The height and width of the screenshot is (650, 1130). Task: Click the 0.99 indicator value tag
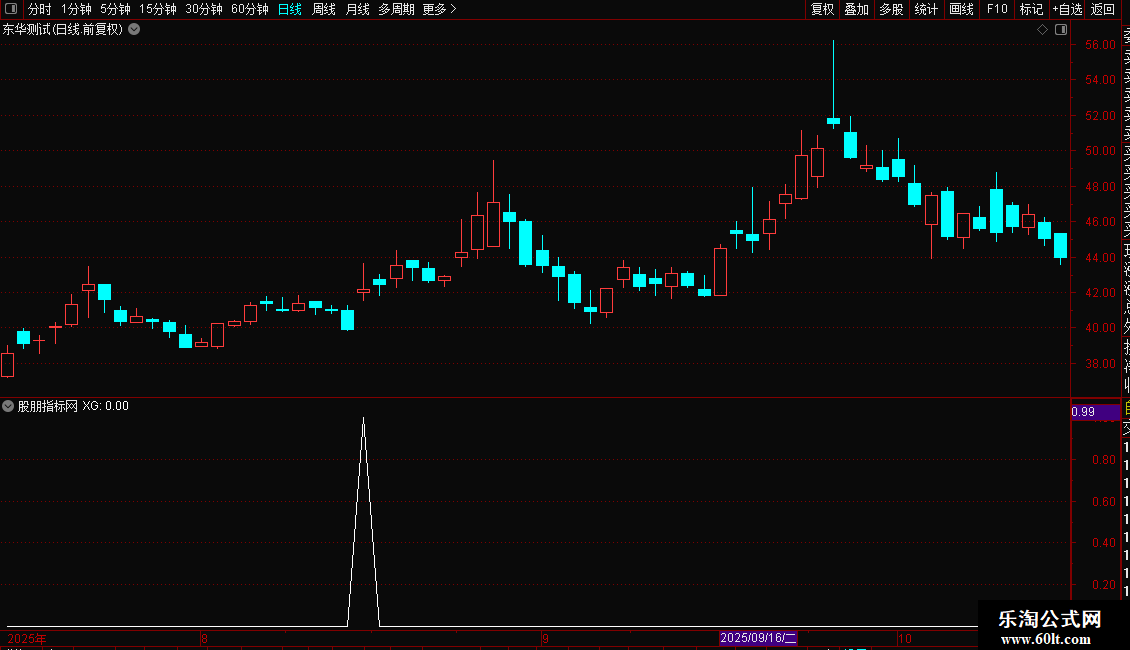(1095, 411)
